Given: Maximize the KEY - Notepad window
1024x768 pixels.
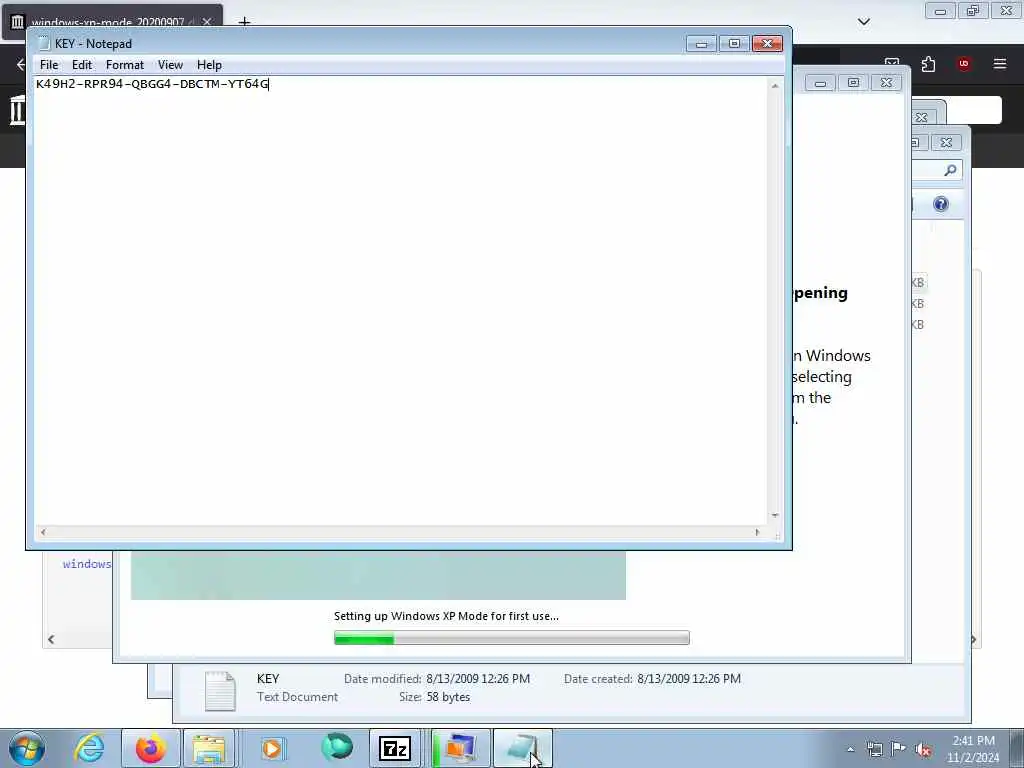Looking at the screenshot, I should [x=734, y=44].
